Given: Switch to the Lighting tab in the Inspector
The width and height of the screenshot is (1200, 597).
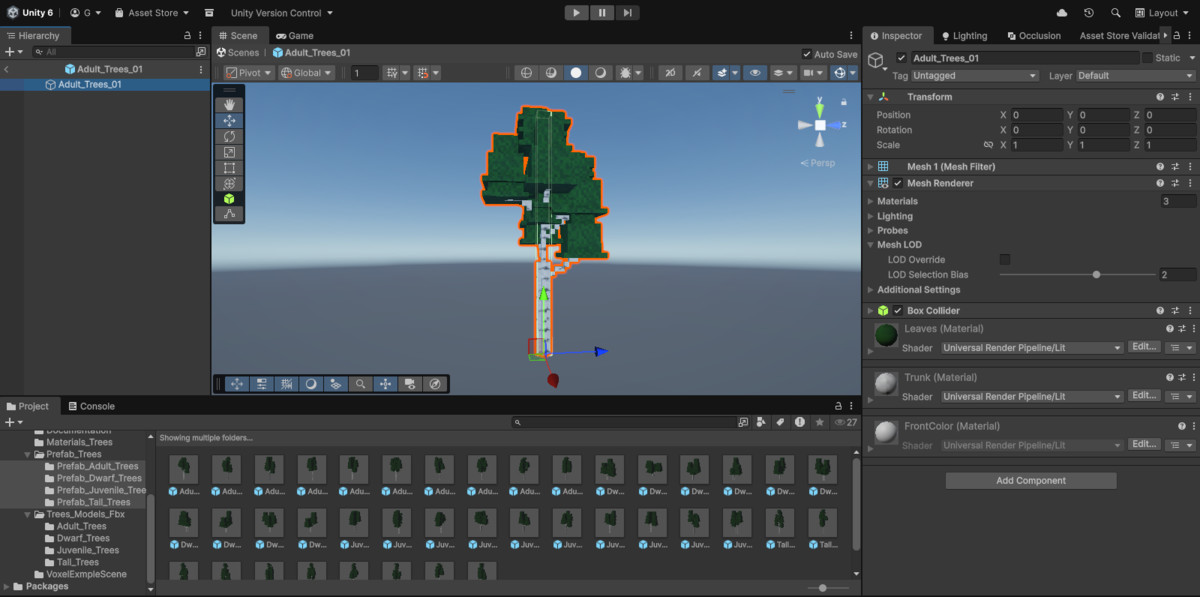Looking at the screenshot, I should click(963, 35).
